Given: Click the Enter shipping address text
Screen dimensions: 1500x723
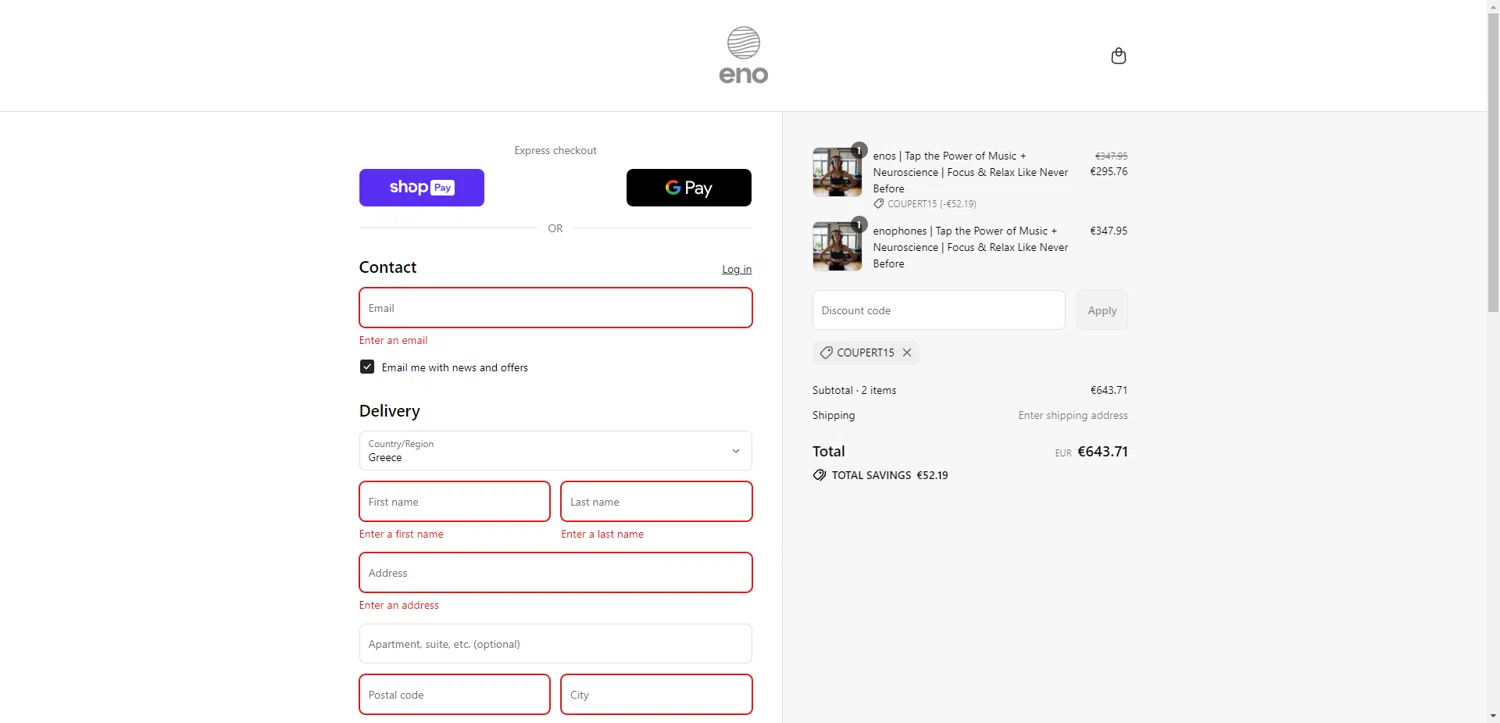Looking at the screenshot, I should [1073, 415].
